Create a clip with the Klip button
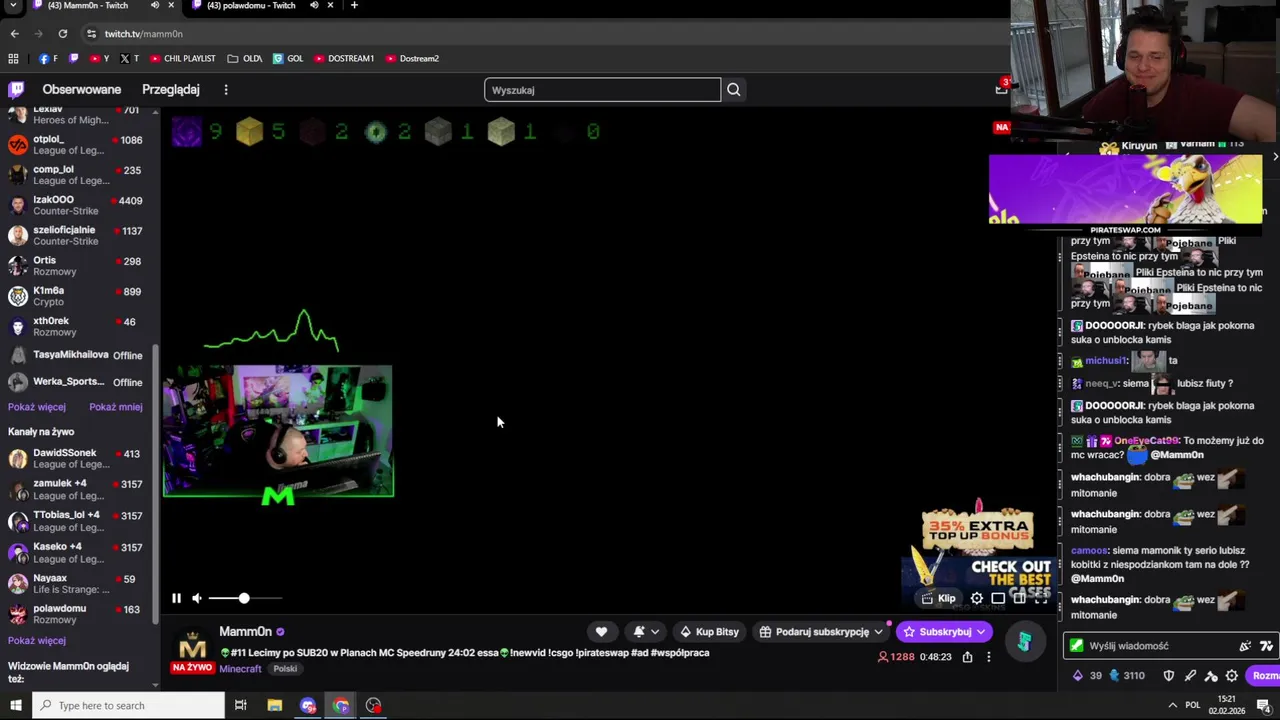 click(939, 598)
